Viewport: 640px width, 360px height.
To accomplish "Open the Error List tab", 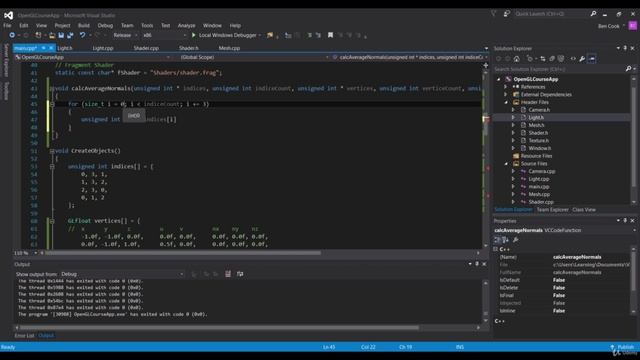I will tap(24, 336).
